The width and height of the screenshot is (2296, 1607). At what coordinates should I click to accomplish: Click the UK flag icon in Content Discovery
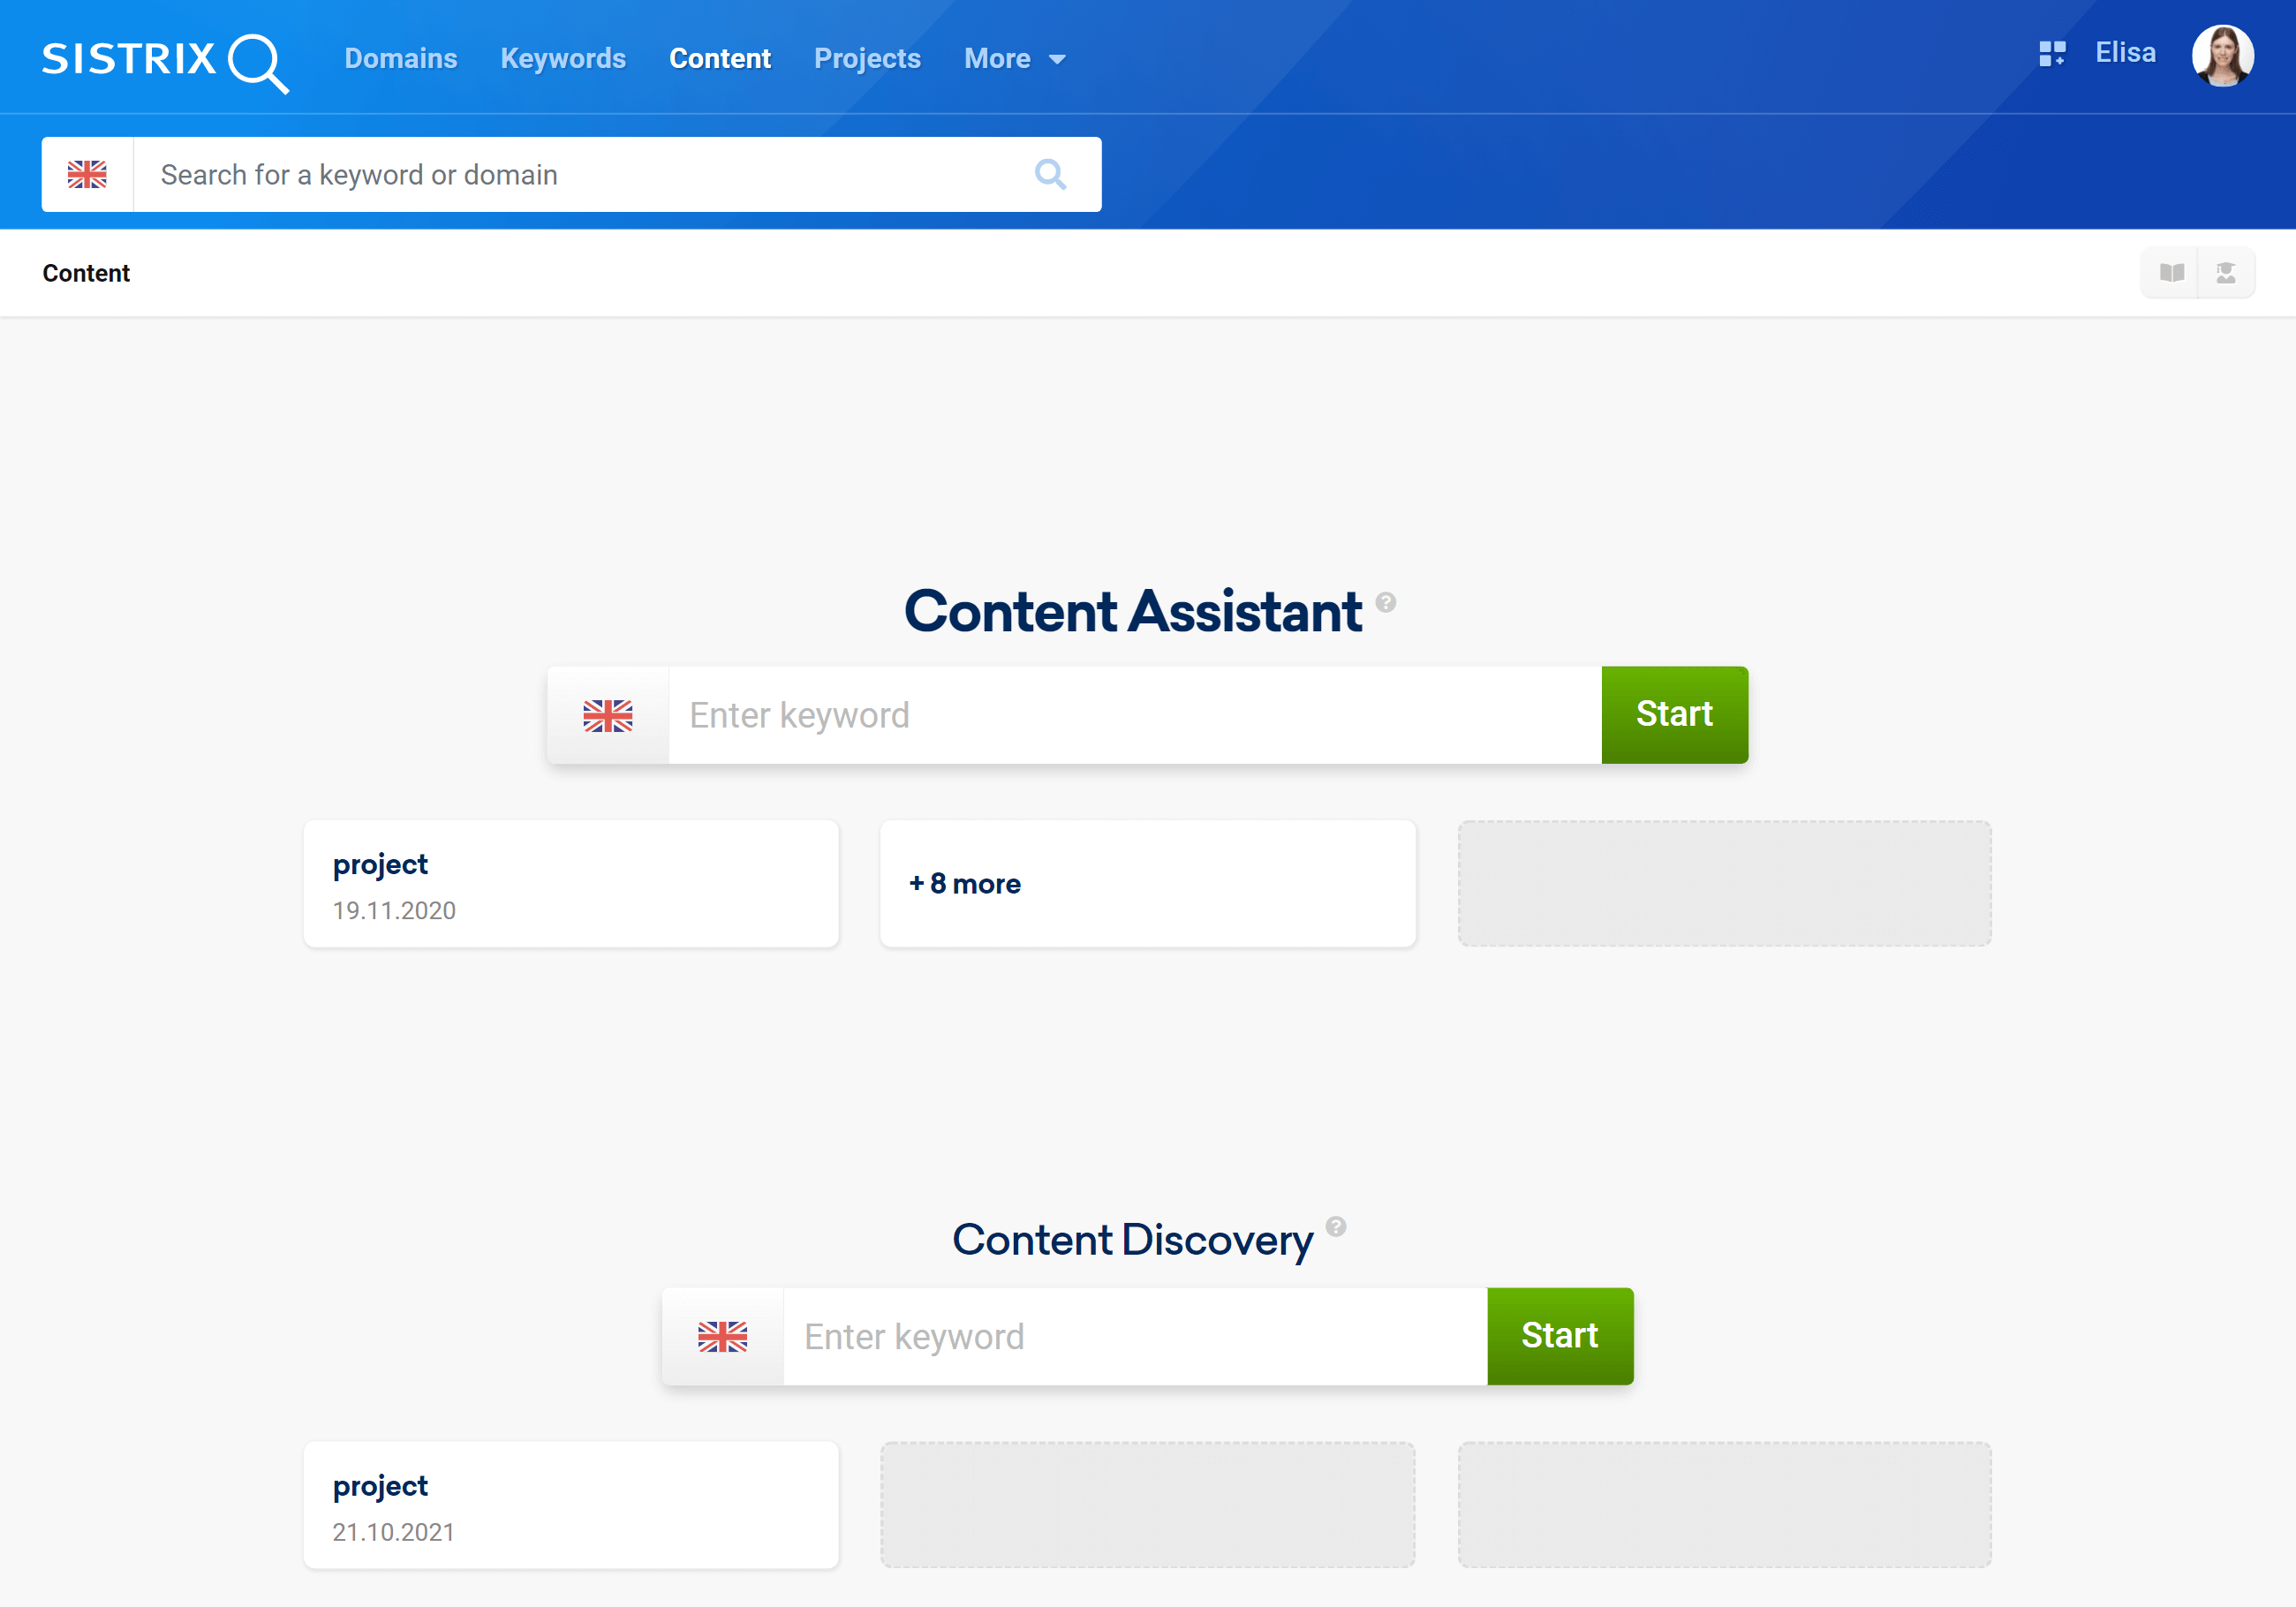(x=722, y=1337)
